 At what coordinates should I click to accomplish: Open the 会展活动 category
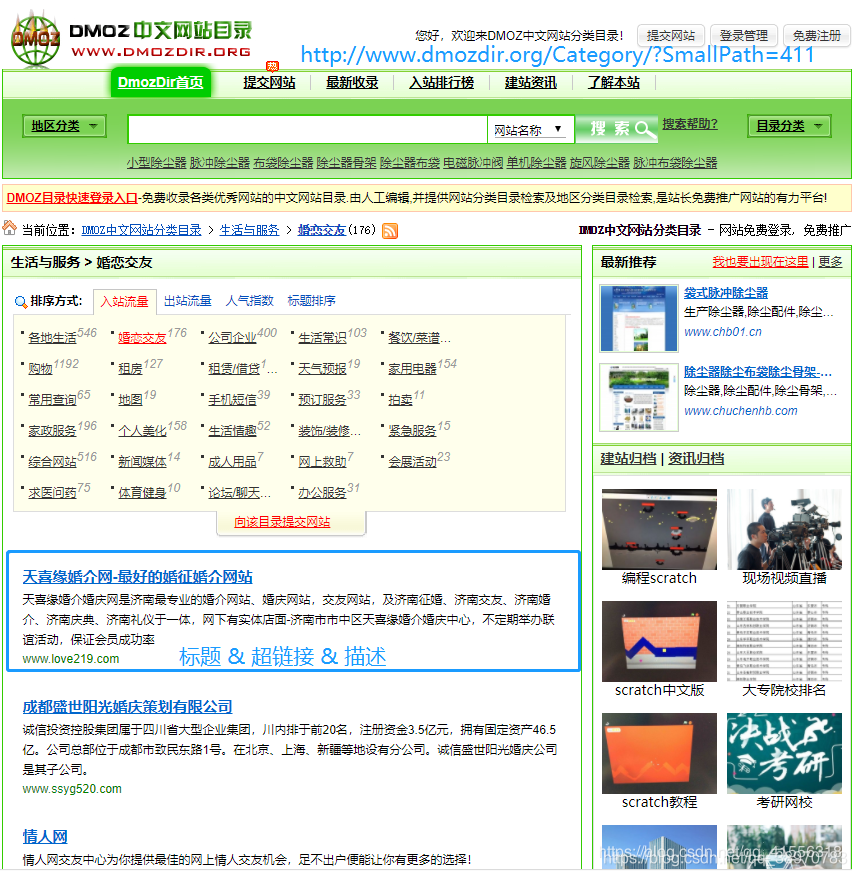tap(412, 463)
